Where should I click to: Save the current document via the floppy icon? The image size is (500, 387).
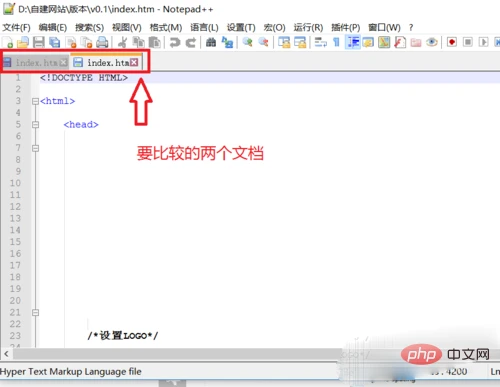tap(39, 42)
